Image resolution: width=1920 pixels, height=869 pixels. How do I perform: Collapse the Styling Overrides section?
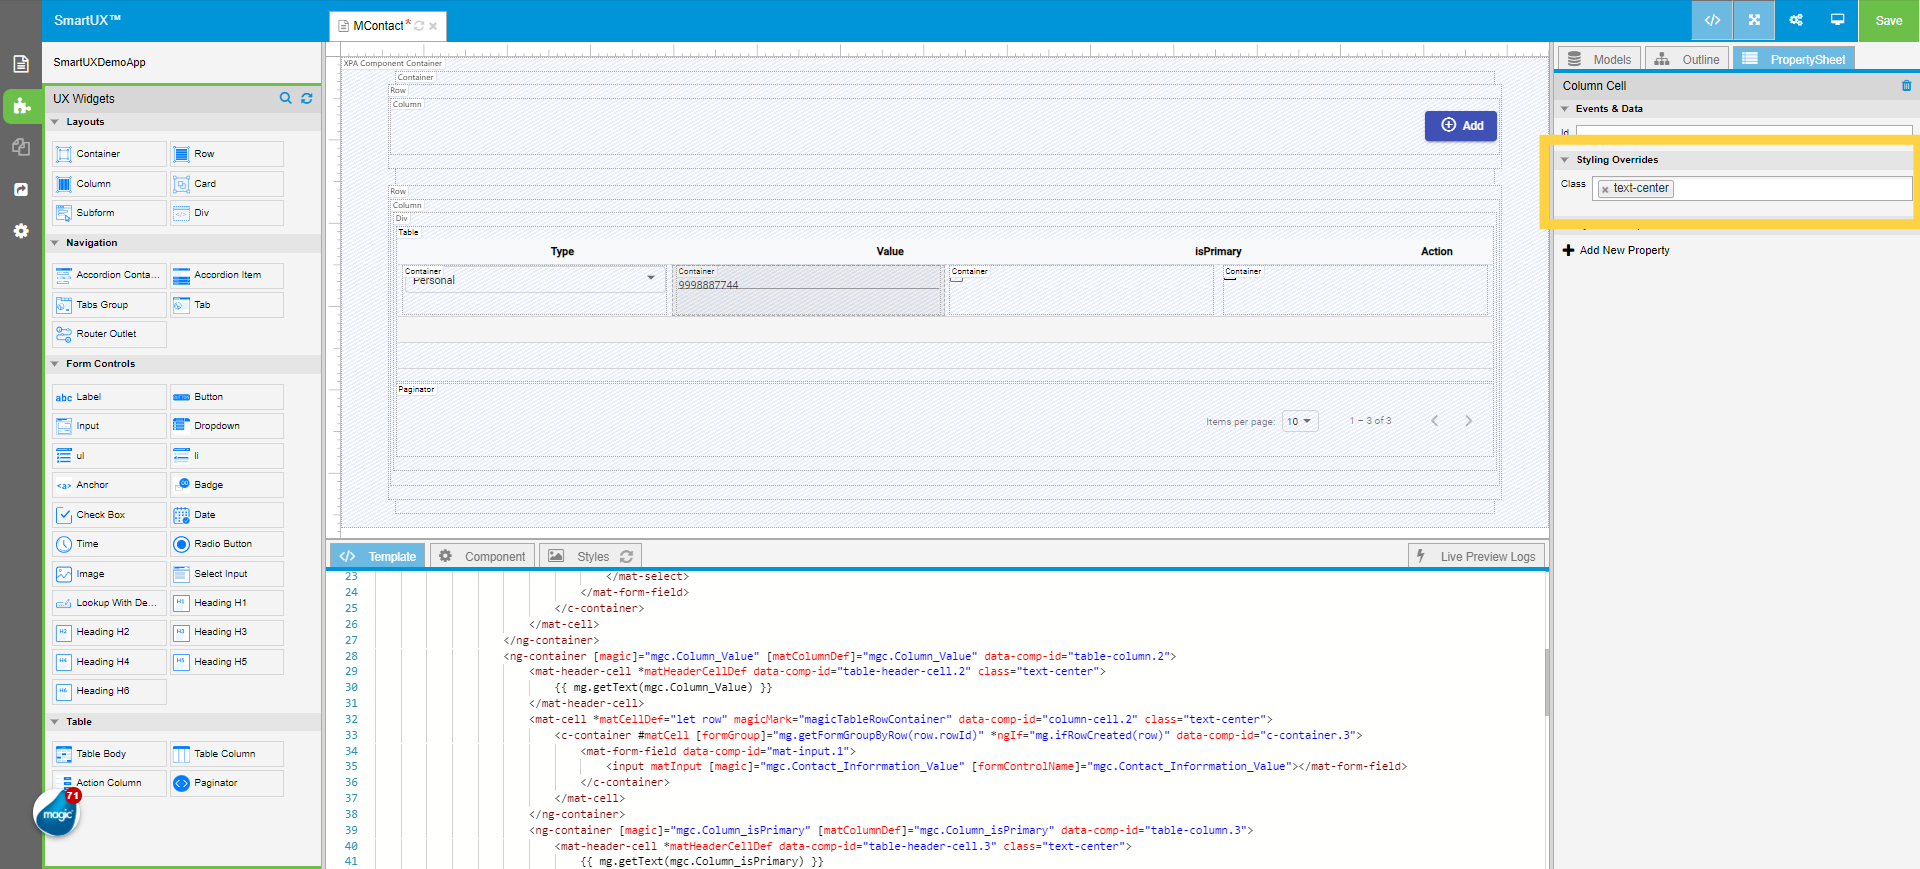pos(1565,160)
